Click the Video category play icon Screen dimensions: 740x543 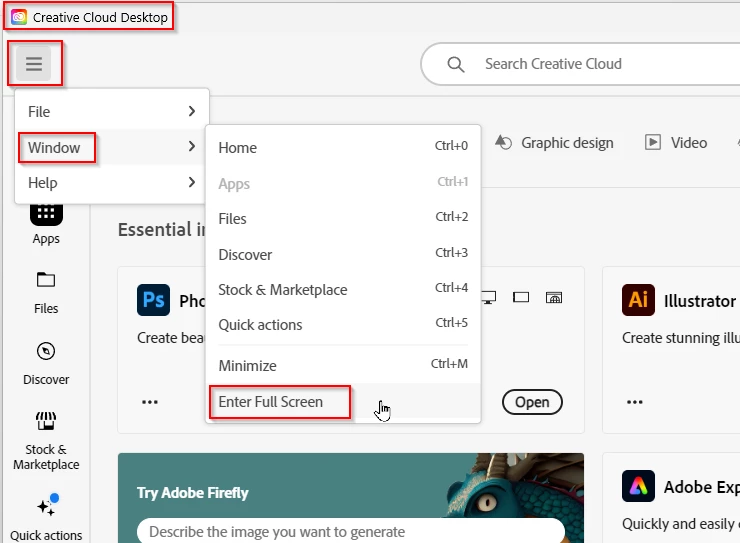(x=653, y=142)
